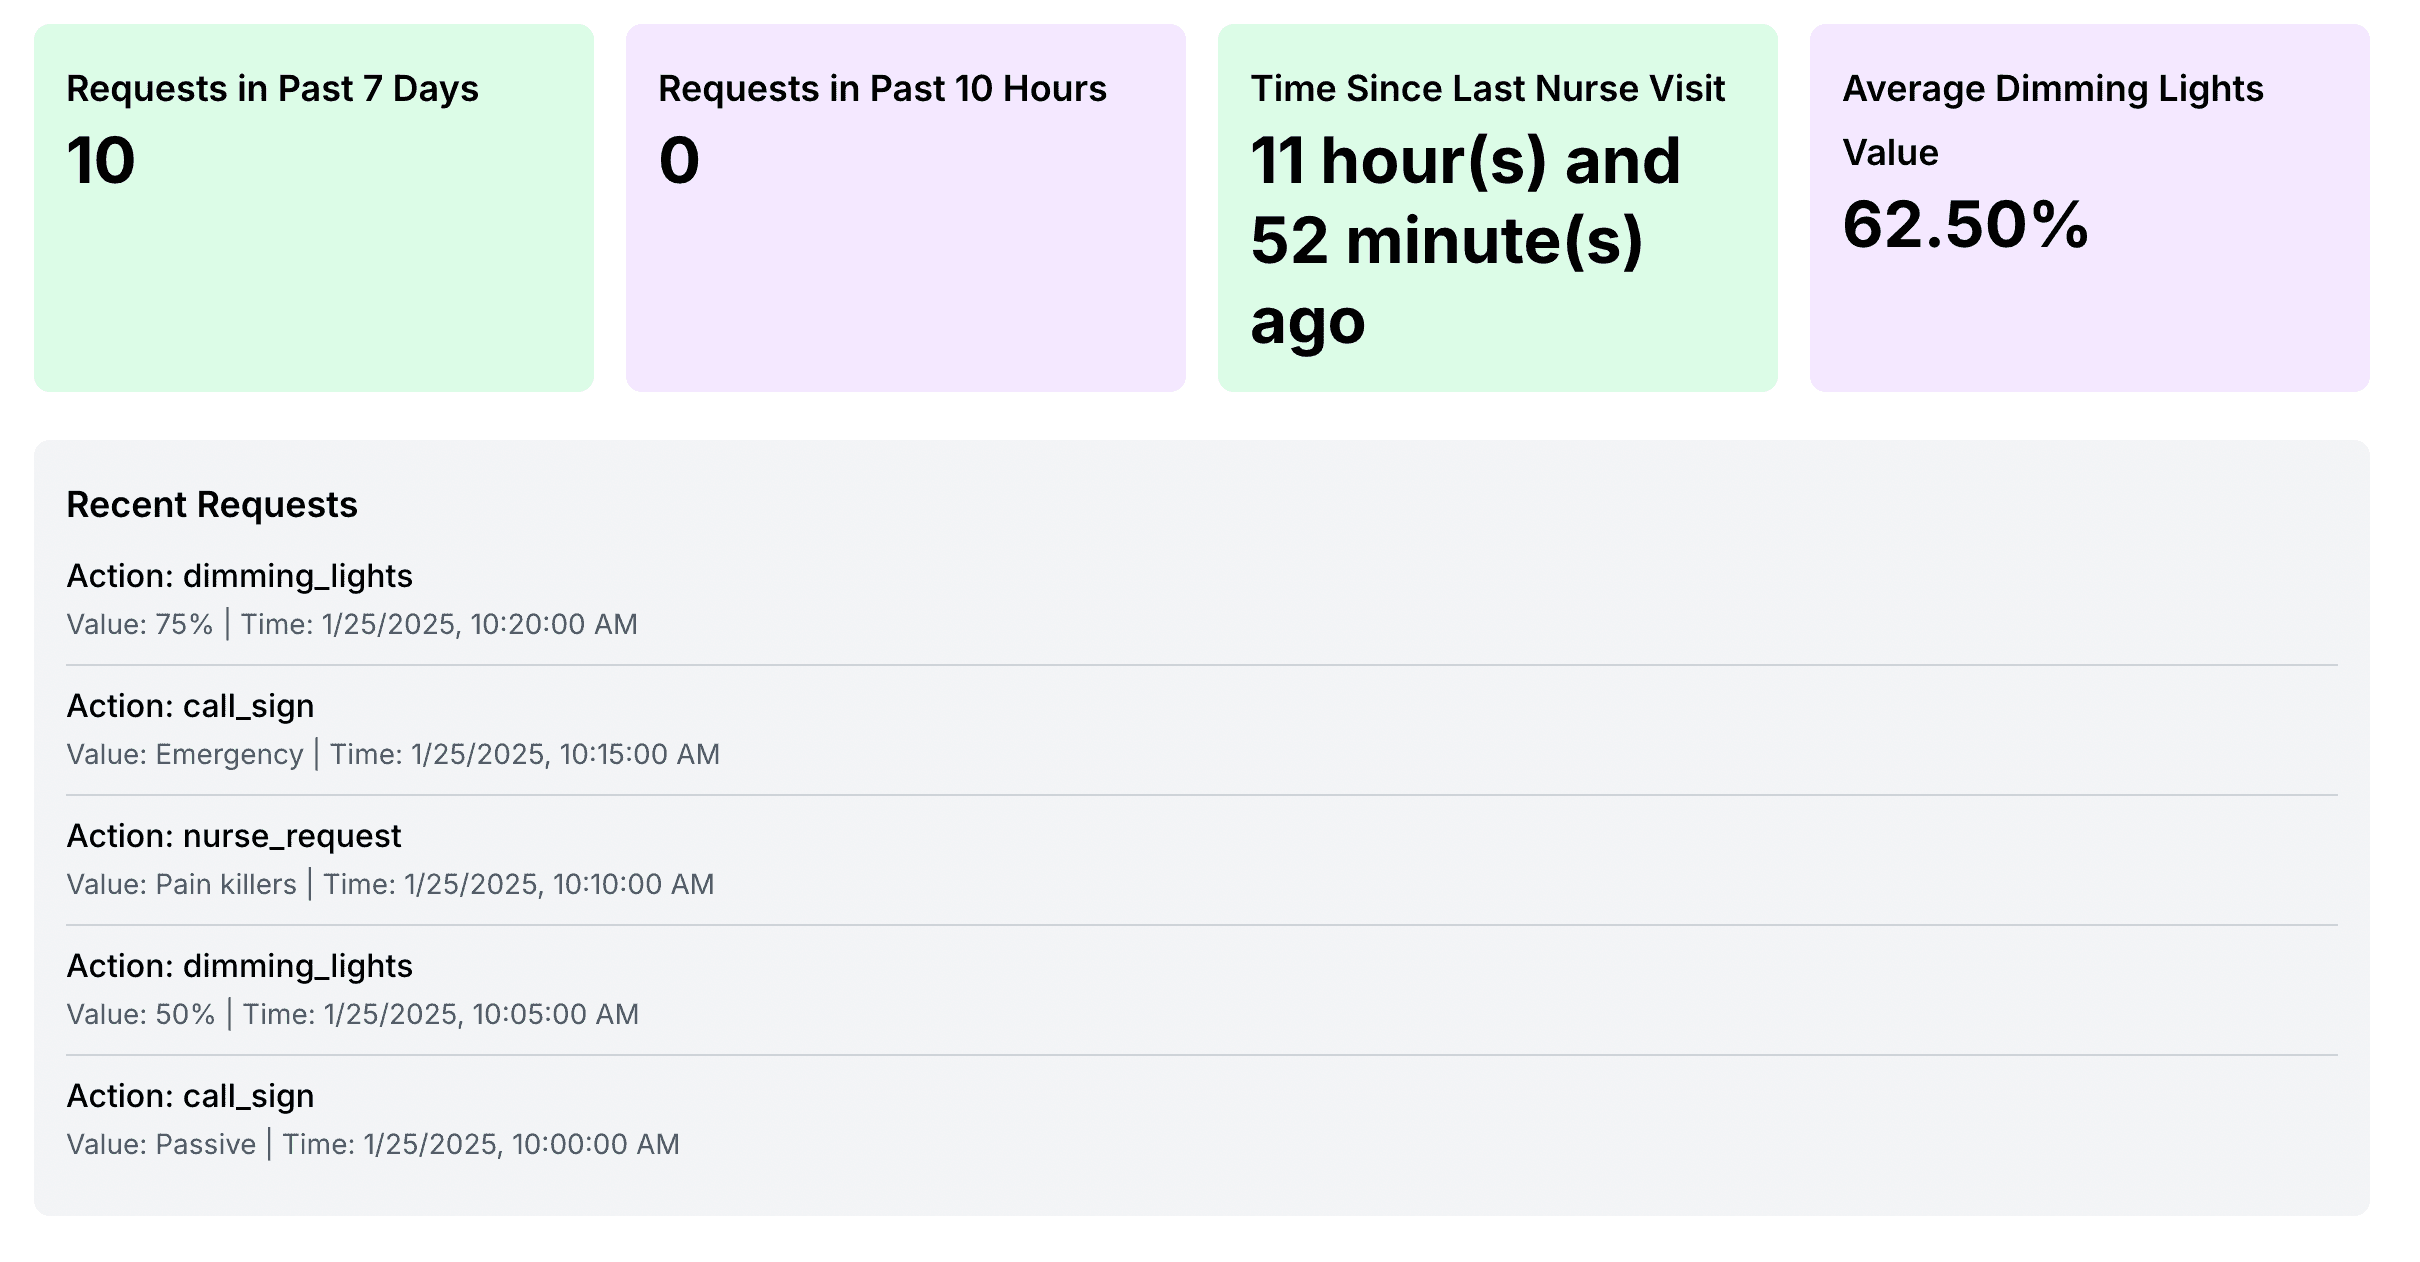Click the 62.50% average value

tap(1965, 225)
